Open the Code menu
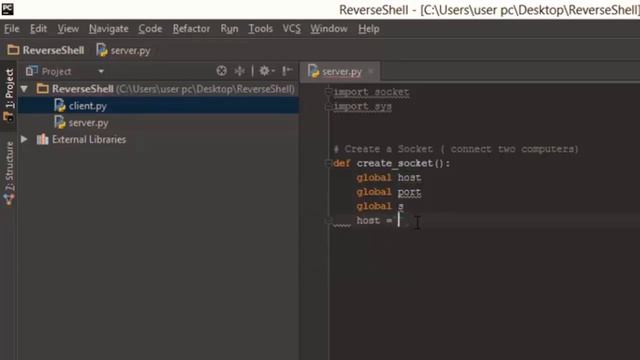The height and width of the screenshot is (360, 640). tap(150, 29)
